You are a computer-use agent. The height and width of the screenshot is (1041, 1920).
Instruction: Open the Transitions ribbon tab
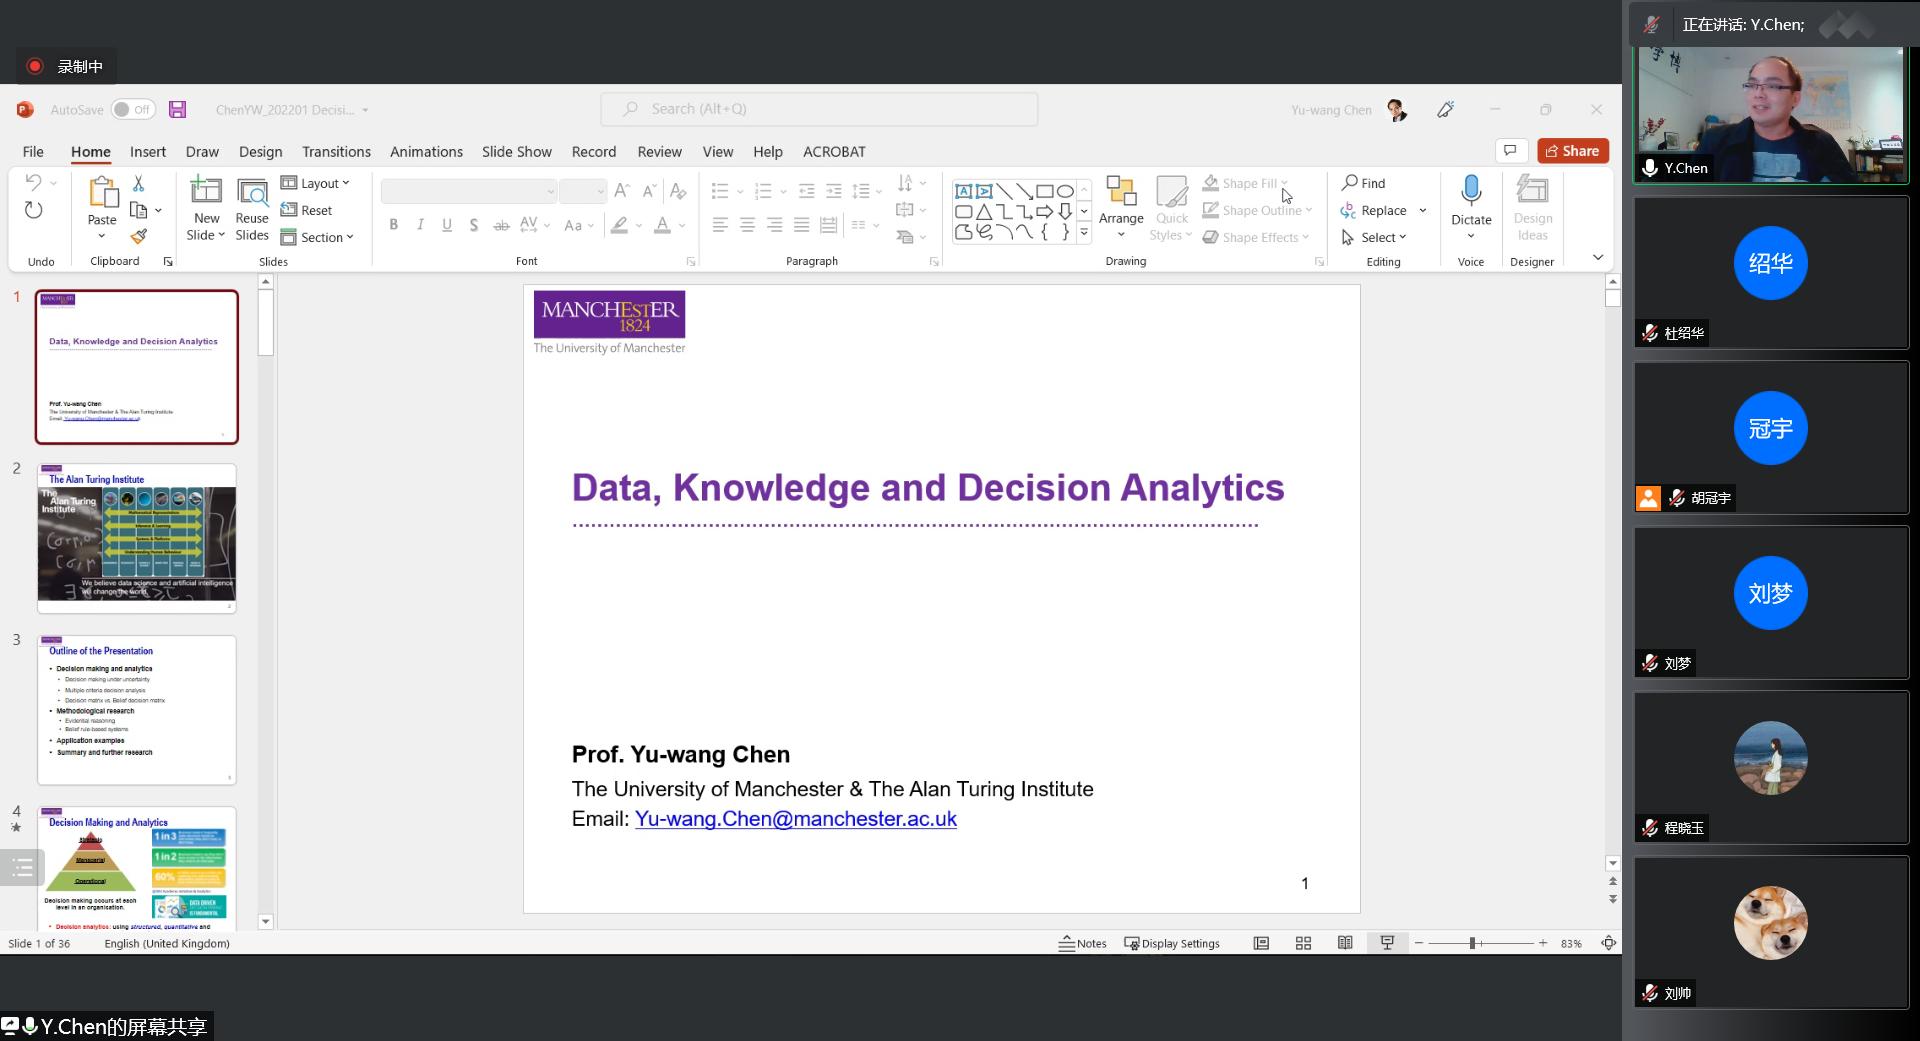coord(336,152)
